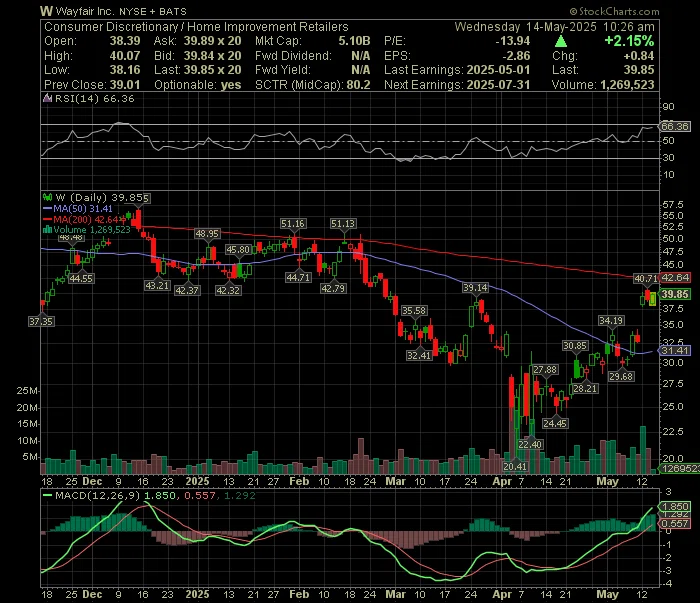The width and height of the screenshot is (700, 603).
Task: Click the last price tag 39.85 on axis
Action: 675,294
